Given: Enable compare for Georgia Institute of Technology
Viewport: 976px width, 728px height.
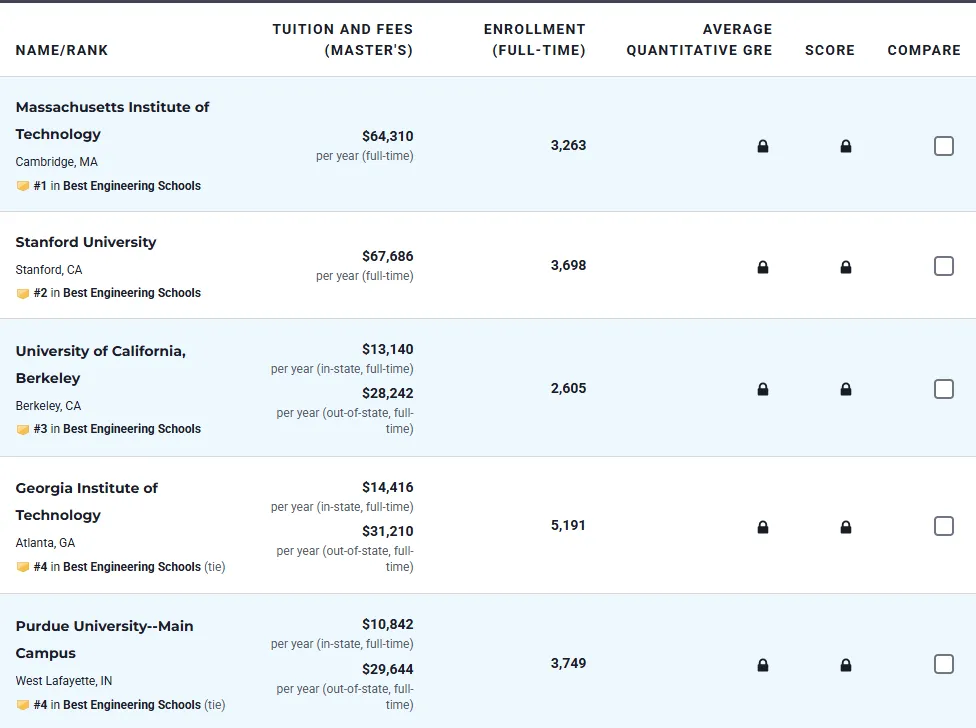Looking at the screenshot, I should pyautogui.click(x=943, y=526).
